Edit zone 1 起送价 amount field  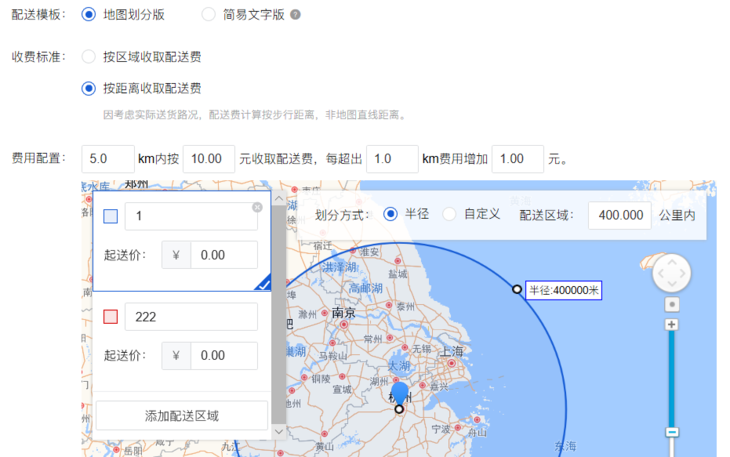click(x=224, y=255)
